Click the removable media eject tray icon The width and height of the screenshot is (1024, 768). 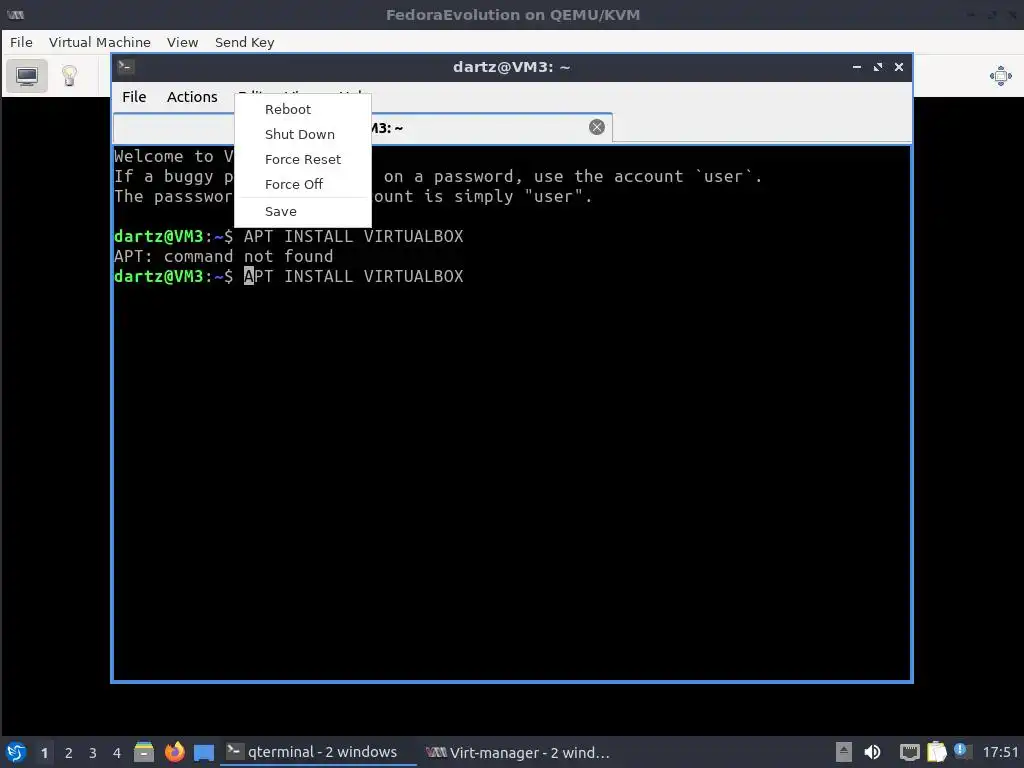pyautogui.click(x=844, y=752)
